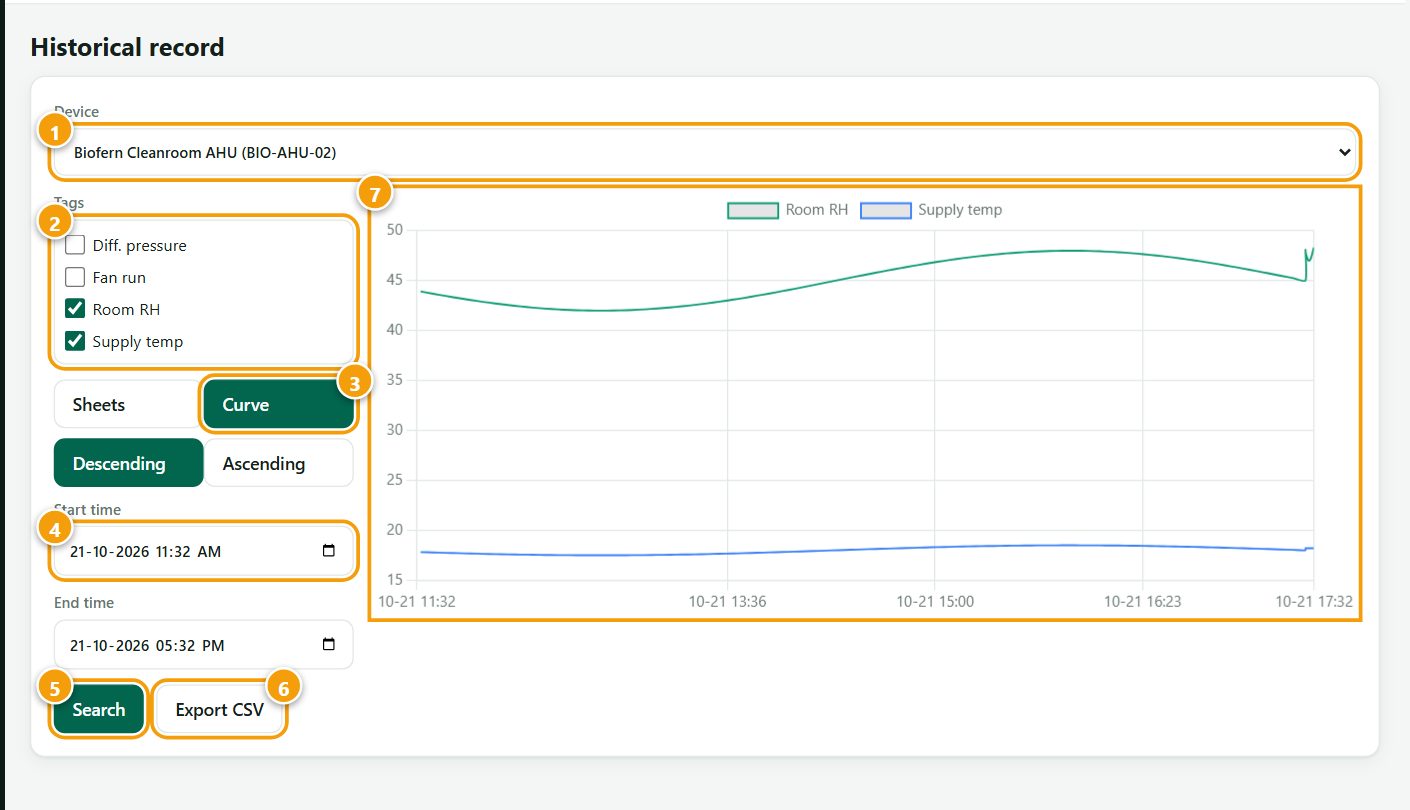The width and height of the screenshot is (1410, 810).
Task: Focus the Start time input field
Action: (204, 551)
